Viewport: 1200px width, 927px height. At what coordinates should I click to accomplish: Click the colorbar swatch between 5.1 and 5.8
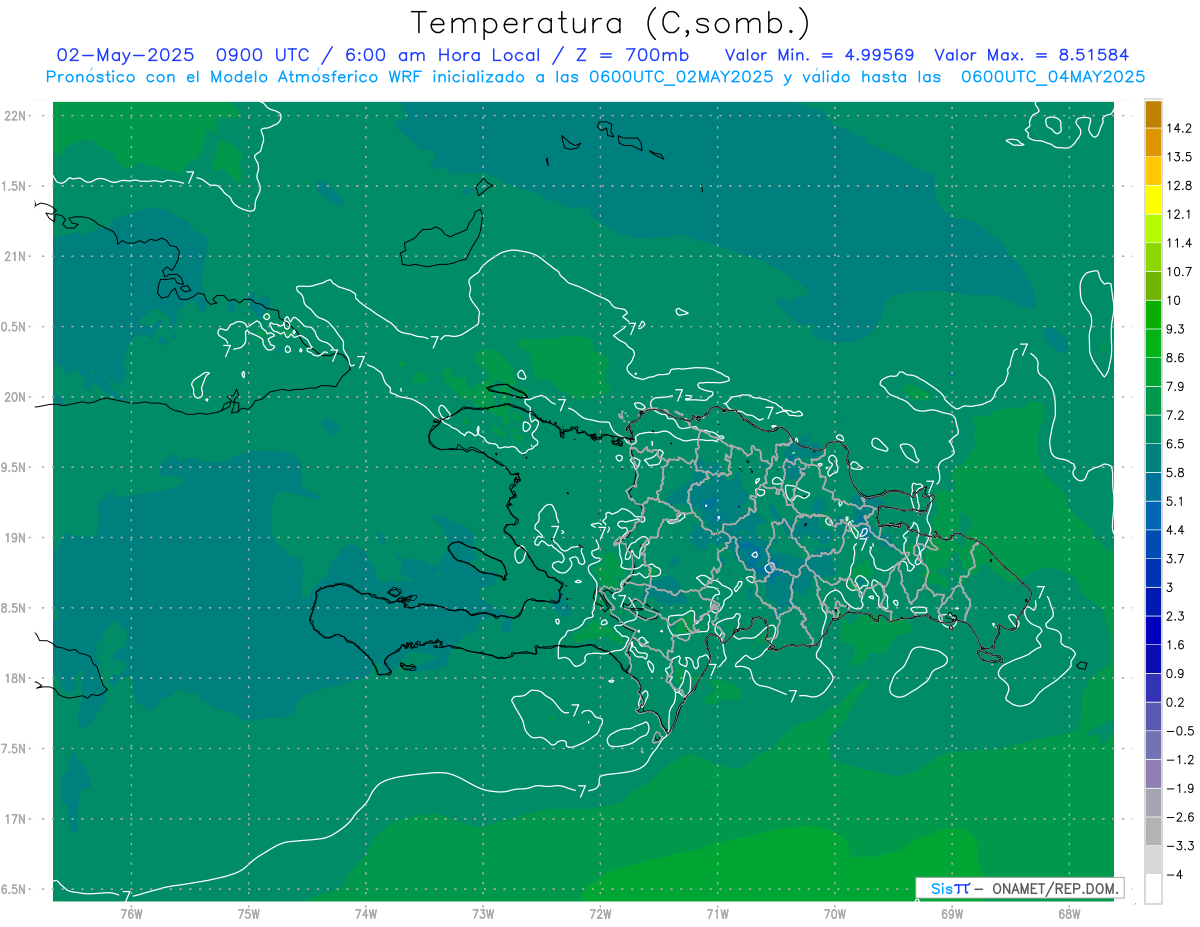coord(1154,487)
